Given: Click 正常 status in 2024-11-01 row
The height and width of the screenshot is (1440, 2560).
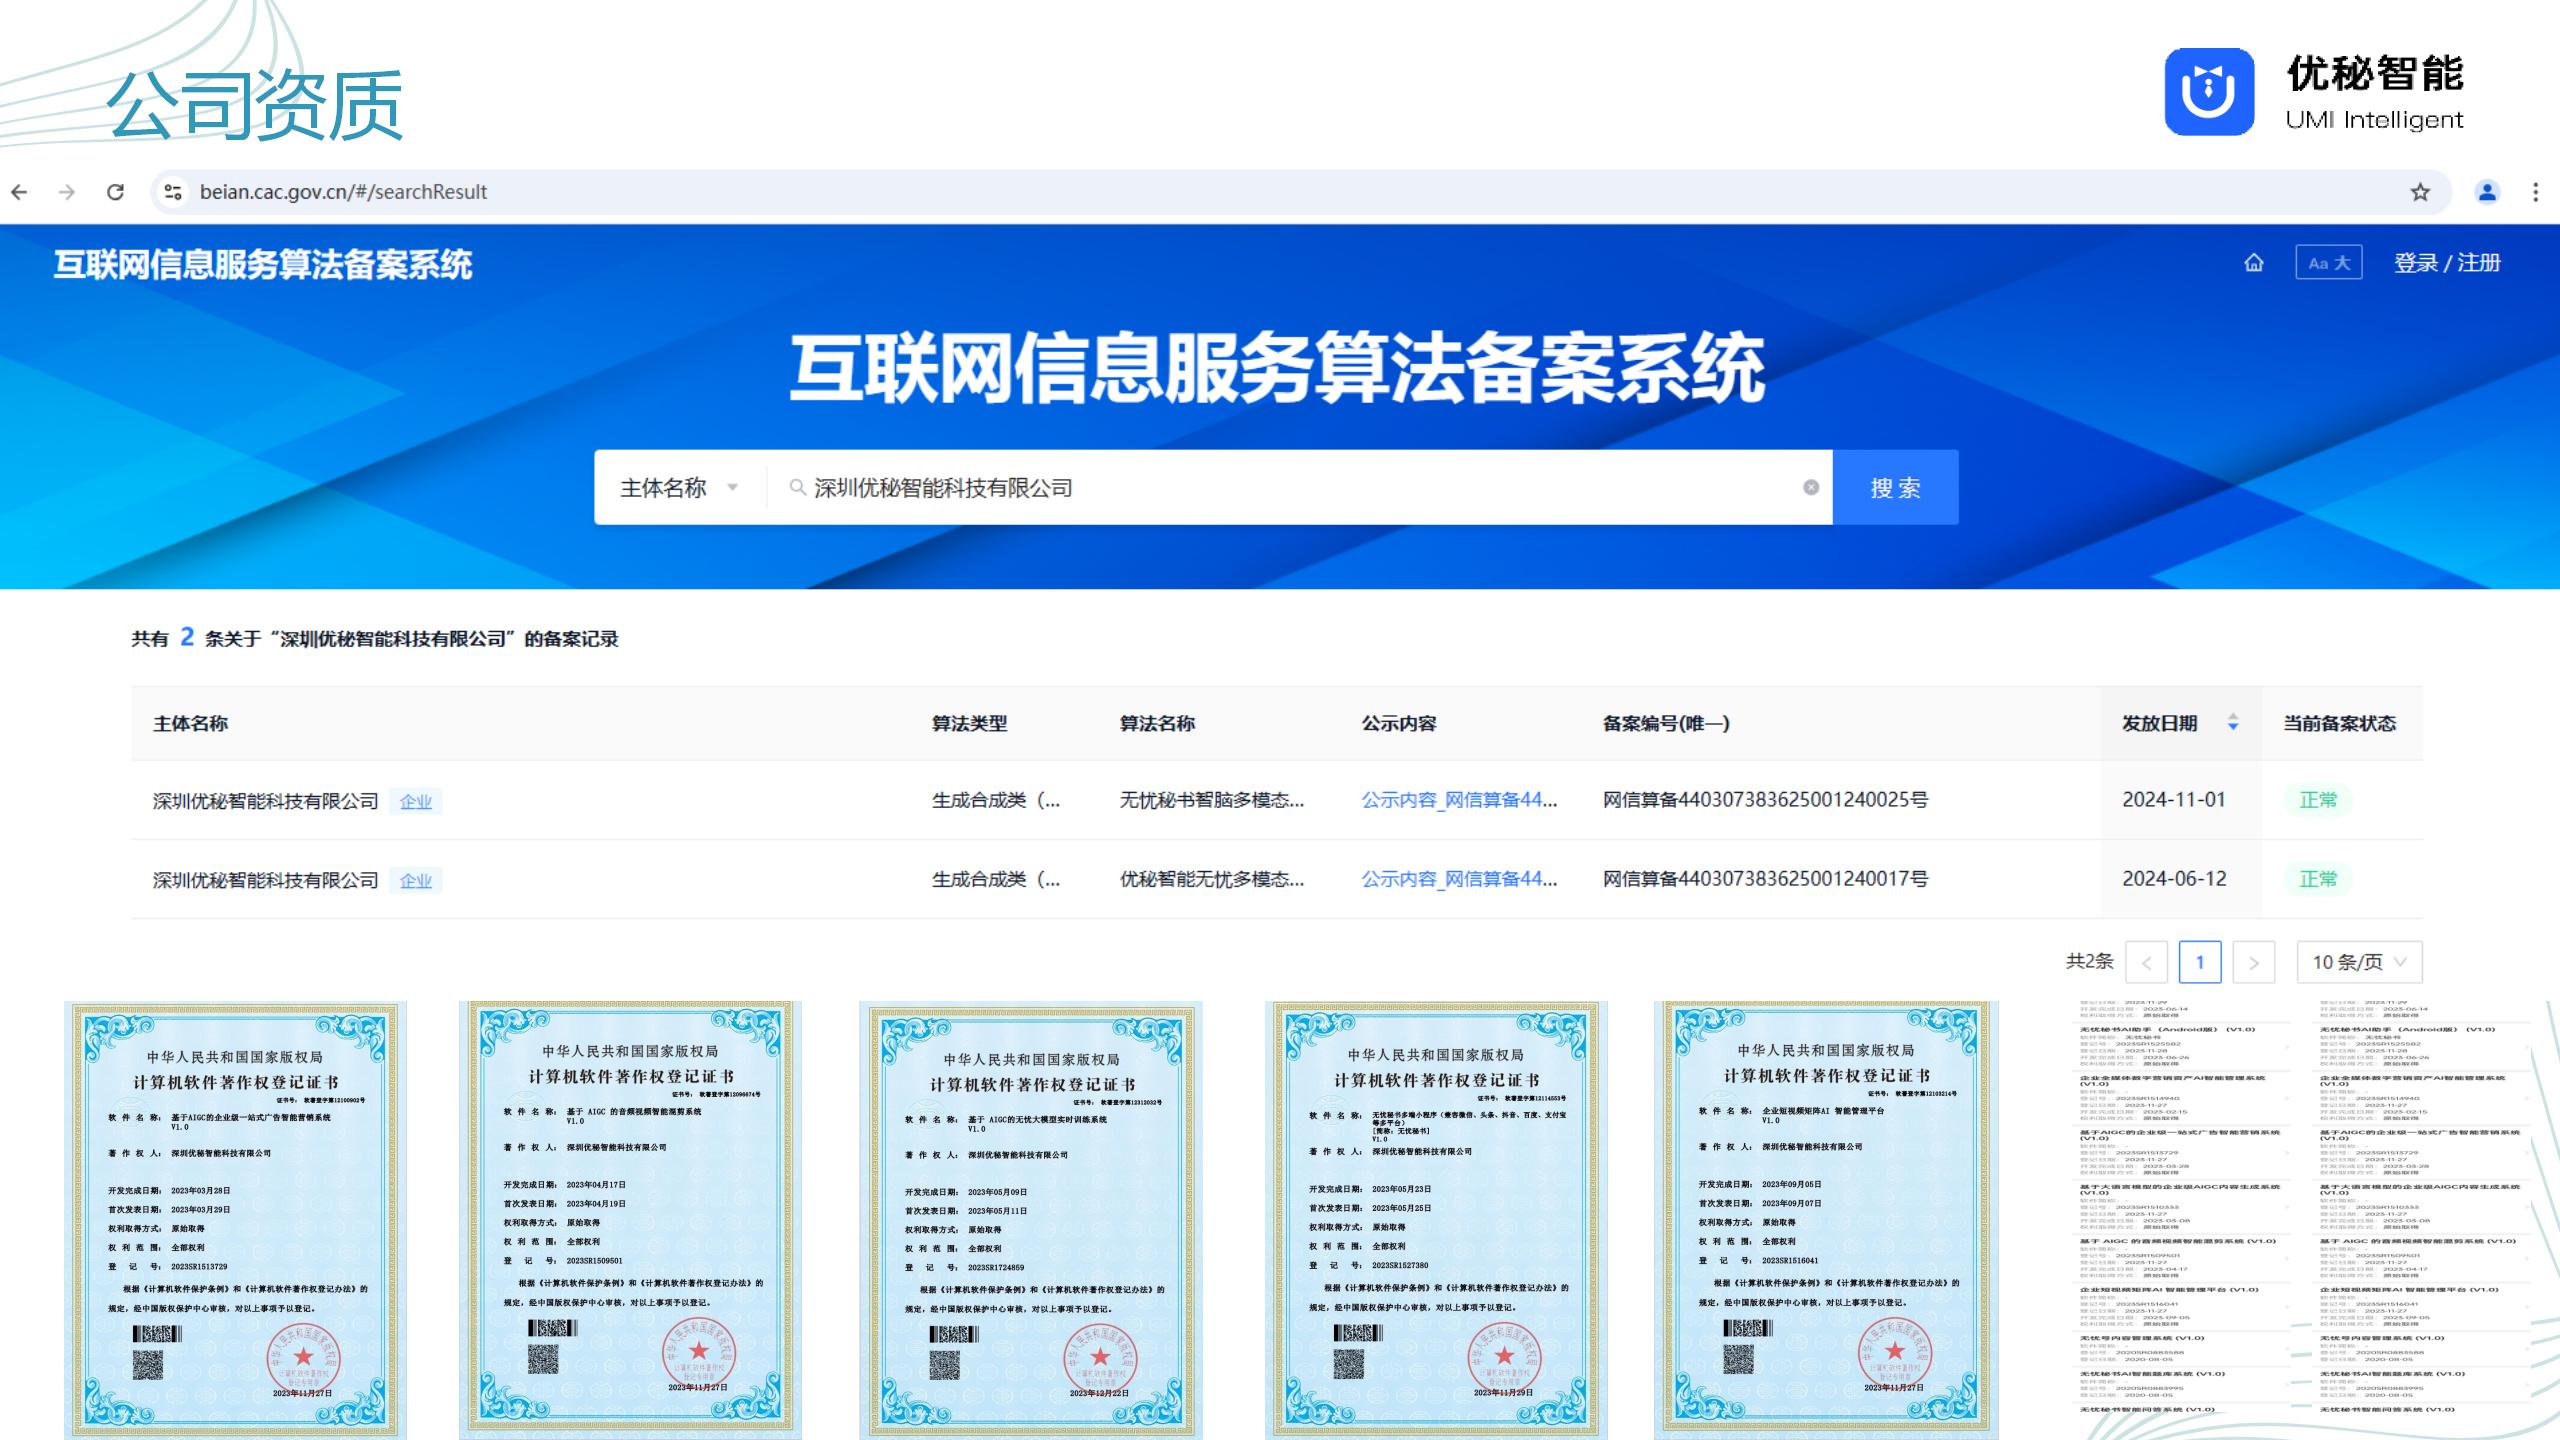Looking at the screenshot, I should 2318,800.
